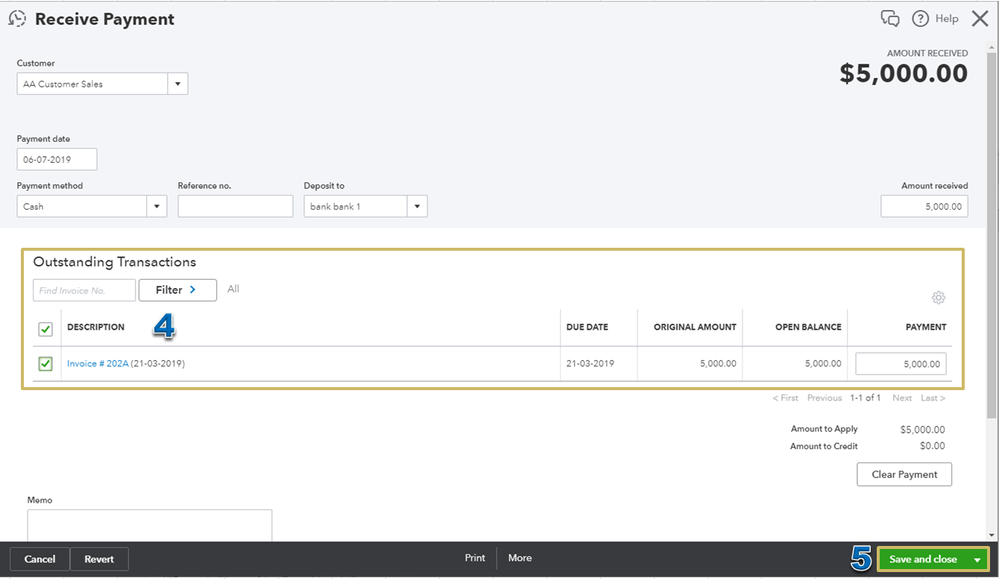Open the recent transactions clock icon

coord(17,19)
